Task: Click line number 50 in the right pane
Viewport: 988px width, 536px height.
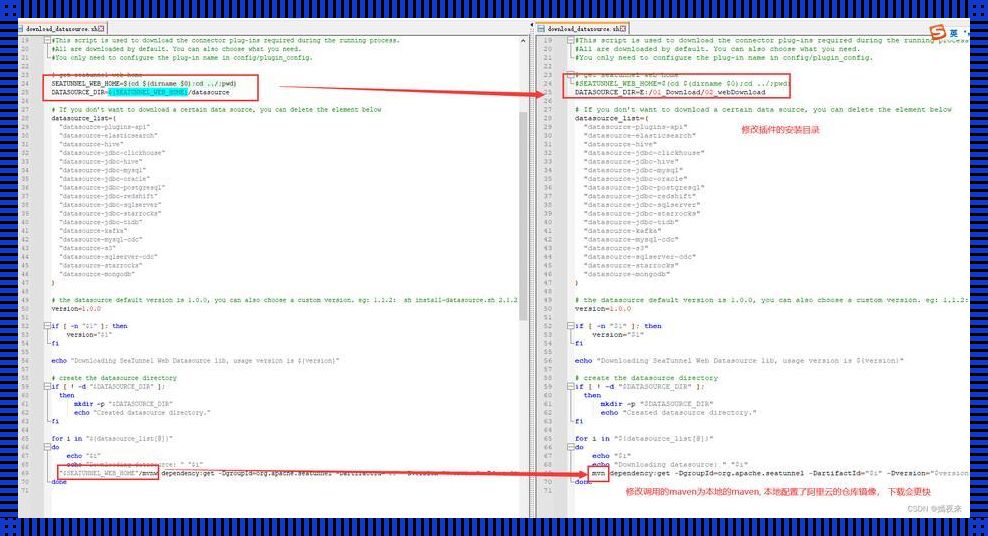Action: [548, 309]
